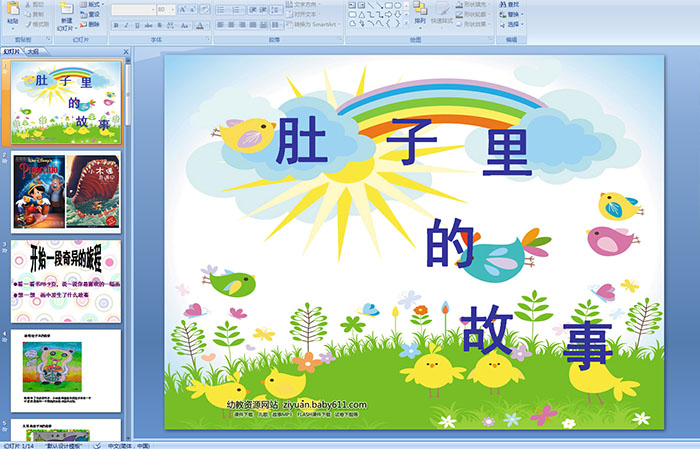Screen dimensions: 700x449
Task: Click the New Slide icon
Action: click(67, 8)
